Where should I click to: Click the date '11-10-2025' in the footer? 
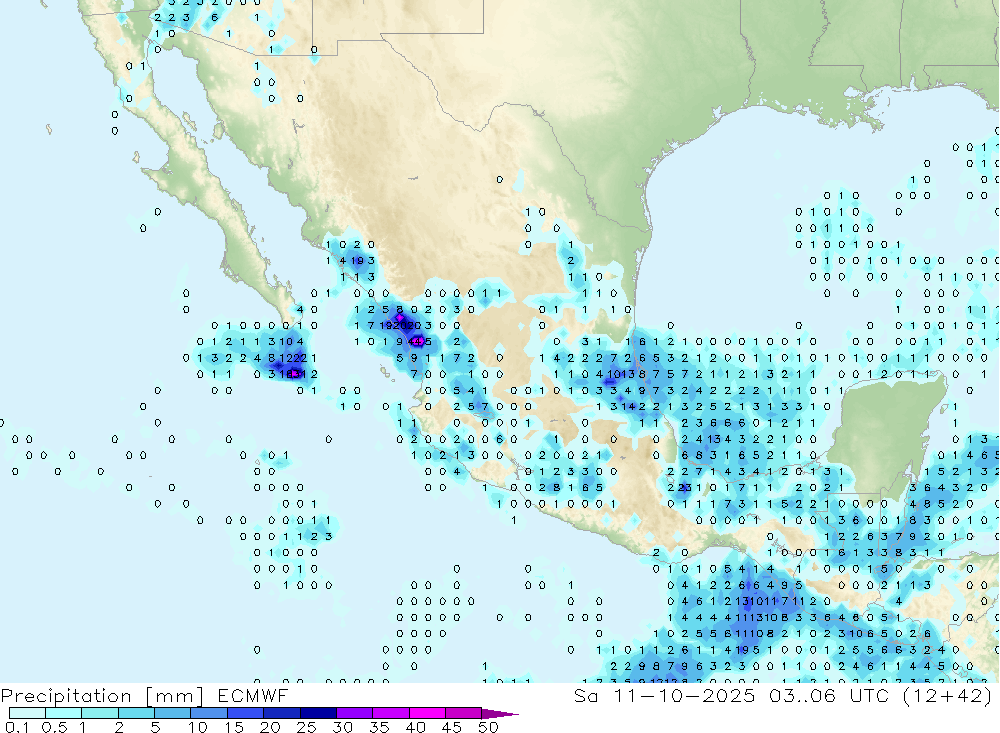tap(684, 695)
